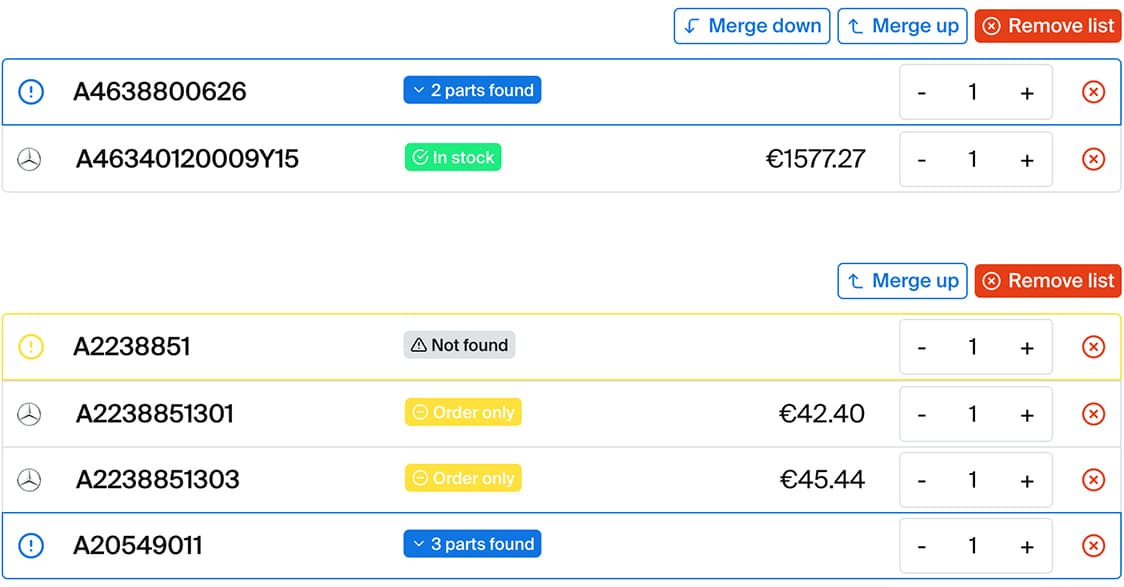1124x587 pixels.
Task: Click the quantity value for A20549011
Action: click(x=973, y=545)
